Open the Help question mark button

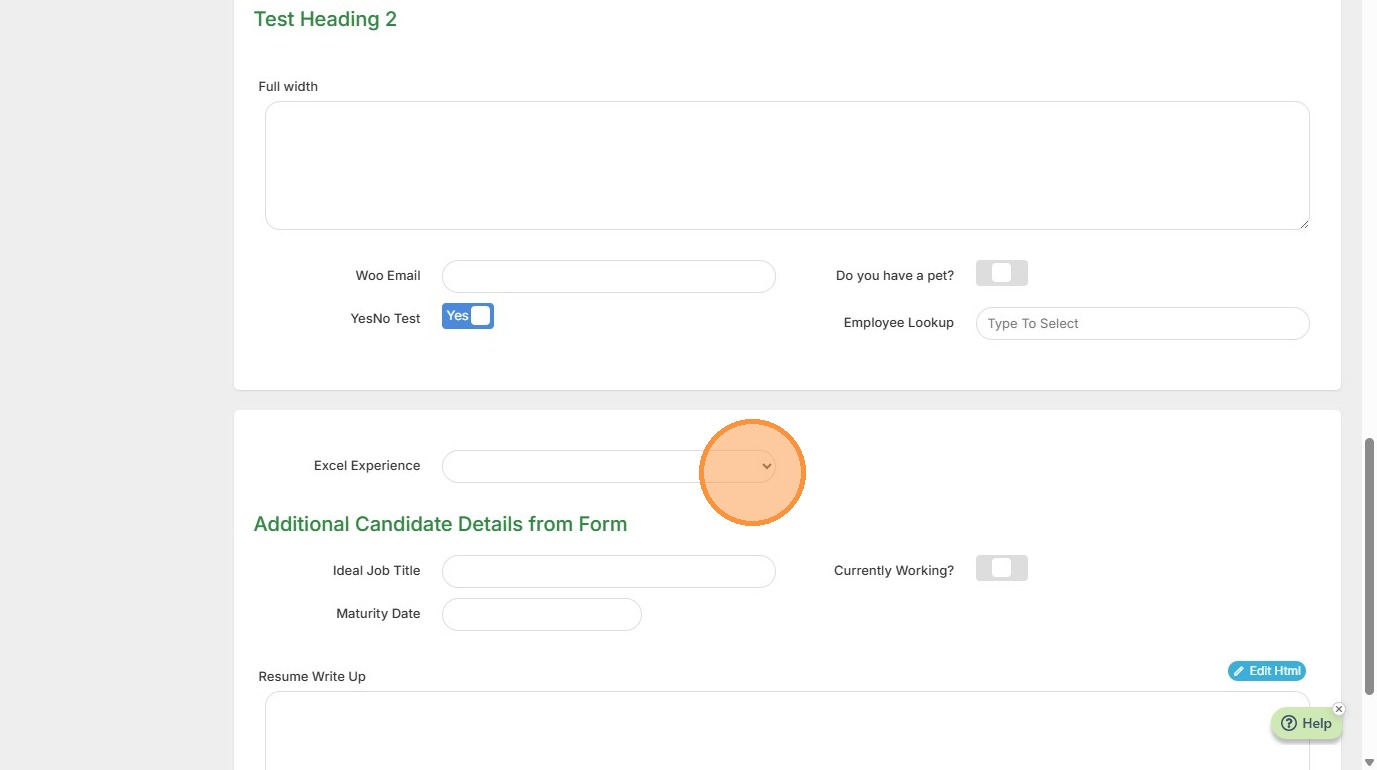(1306, 724)
